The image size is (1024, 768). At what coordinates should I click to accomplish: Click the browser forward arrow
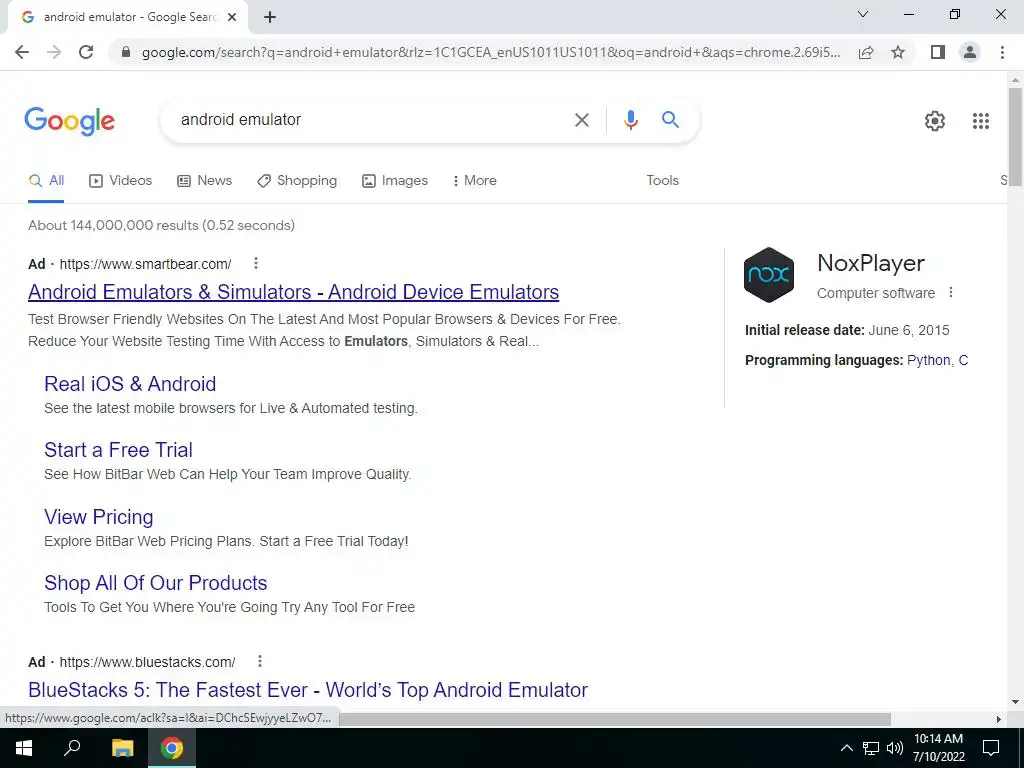(x=54, y=52)
